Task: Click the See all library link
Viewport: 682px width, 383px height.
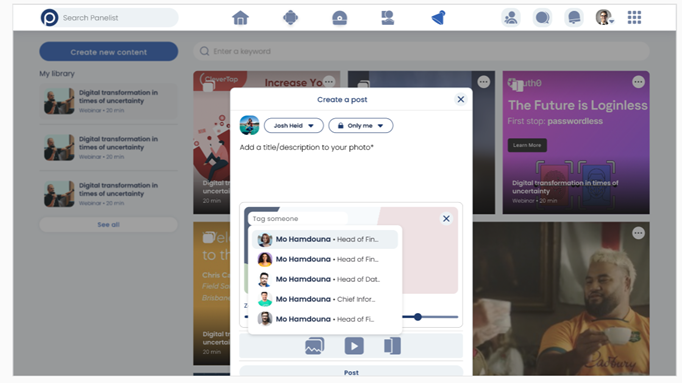Action: (108, 225)
